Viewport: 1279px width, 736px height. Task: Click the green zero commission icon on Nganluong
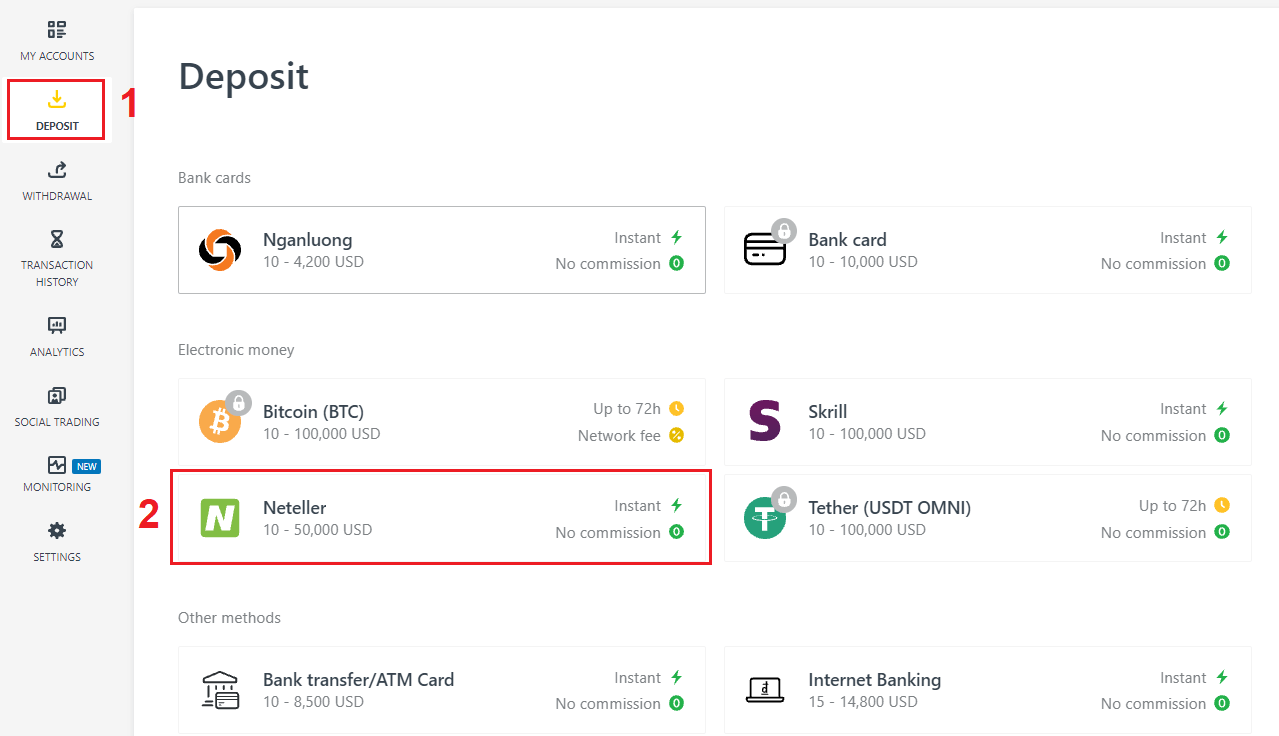[677, 264]
